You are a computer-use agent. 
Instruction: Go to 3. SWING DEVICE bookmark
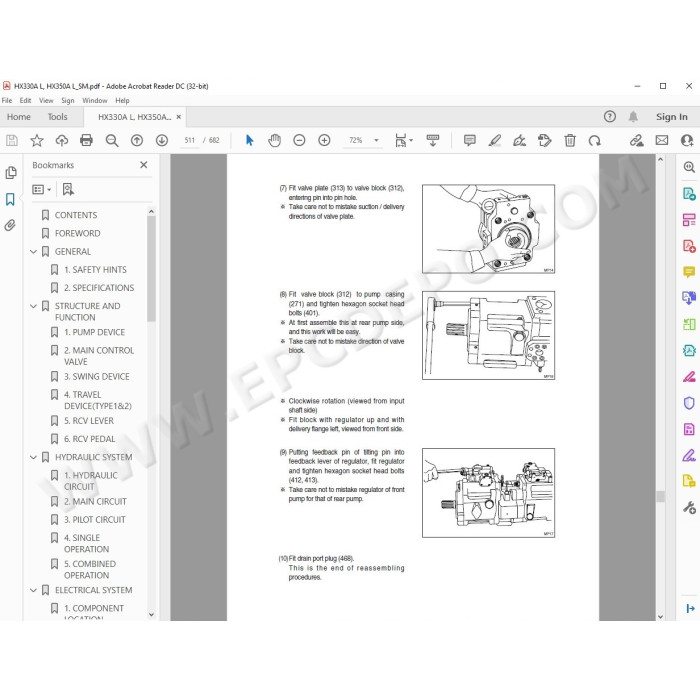click(x=96, y=376)
